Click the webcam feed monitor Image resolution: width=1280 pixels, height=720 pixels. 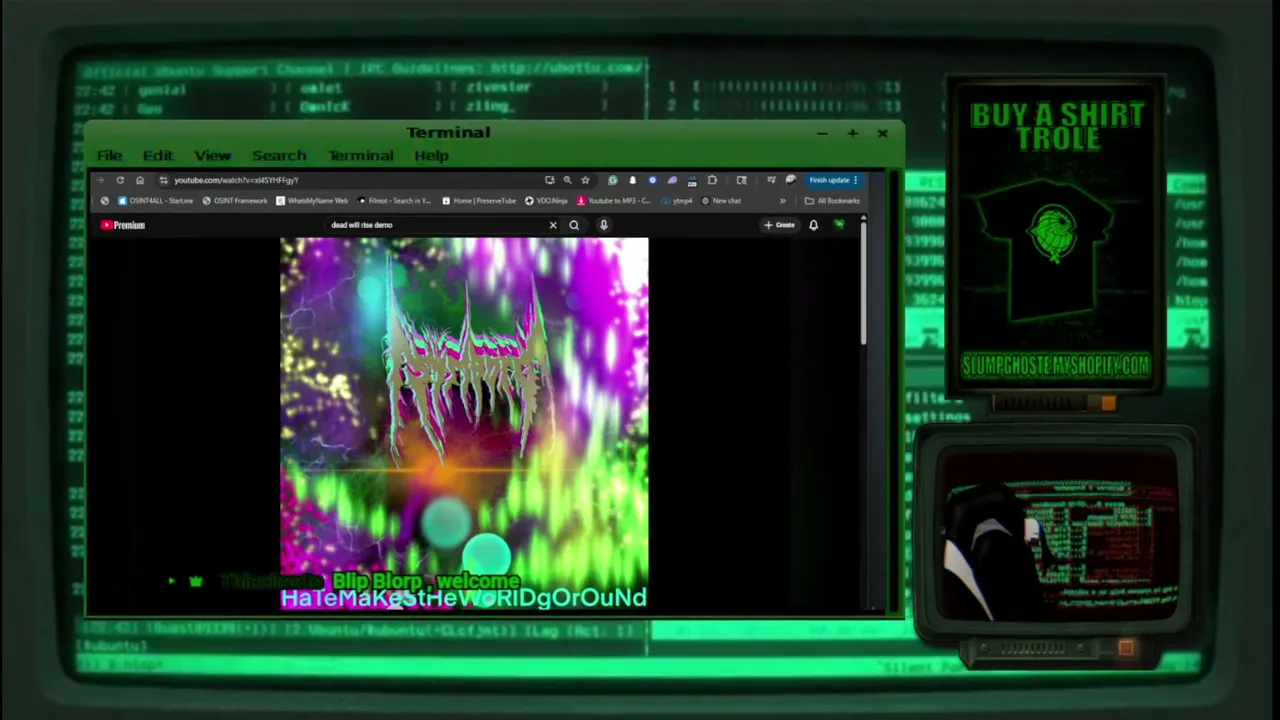pos(1057,537)
